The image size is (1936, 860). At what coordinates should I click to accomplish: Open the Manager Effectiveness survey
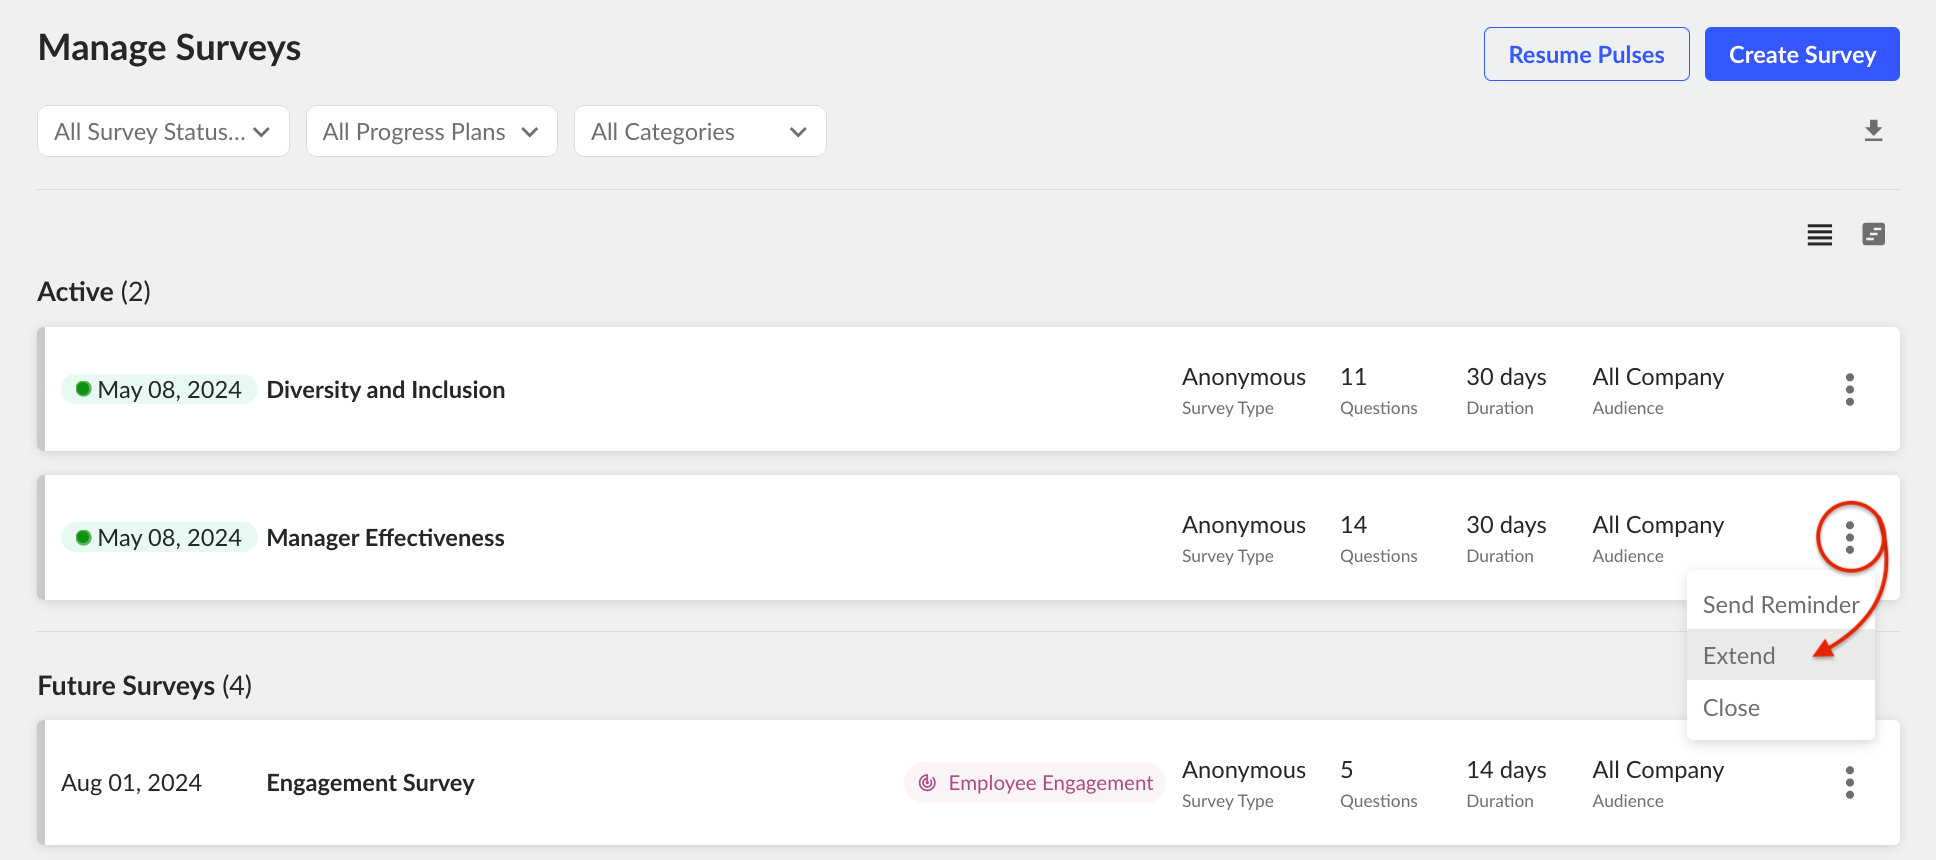pyautogui.click(x=385, y=537)
